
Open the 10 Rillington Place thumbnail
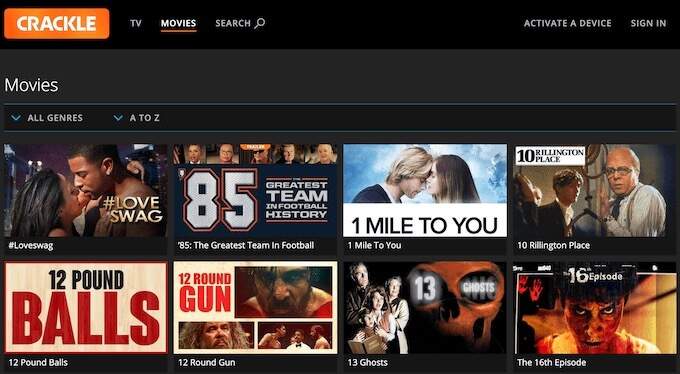[594, 190]
